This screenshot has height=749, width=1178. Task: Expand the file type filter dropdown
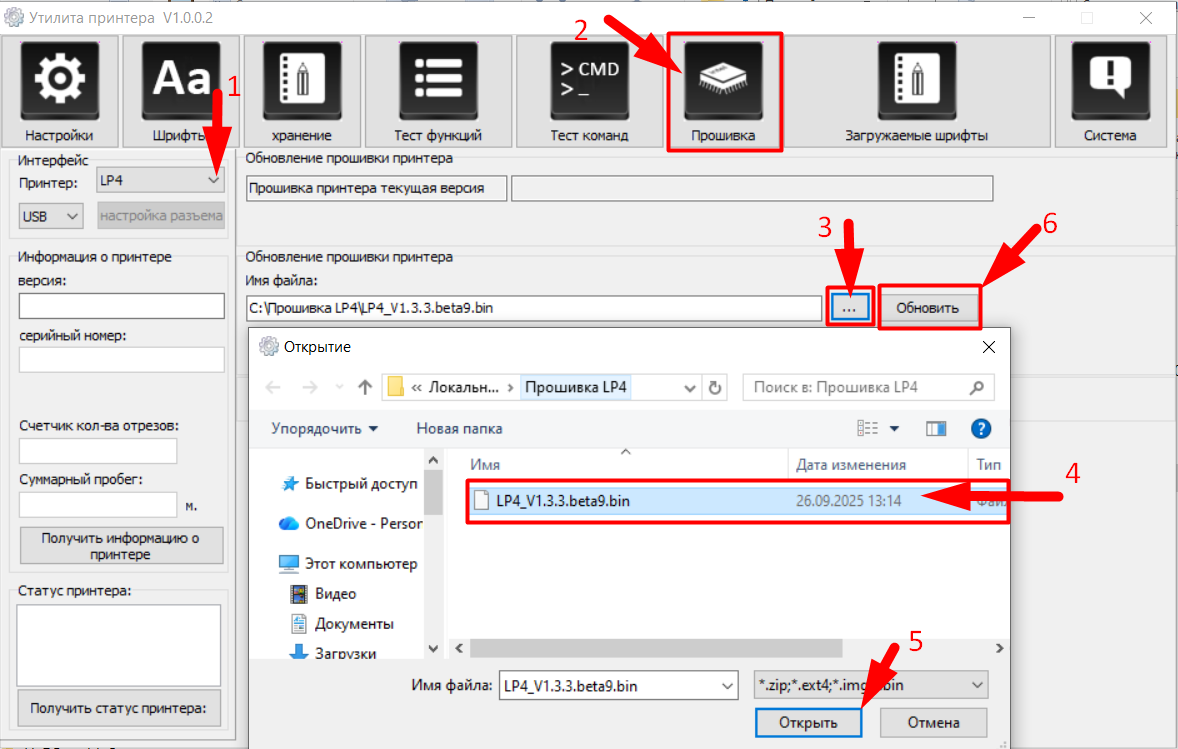(869, 685)
